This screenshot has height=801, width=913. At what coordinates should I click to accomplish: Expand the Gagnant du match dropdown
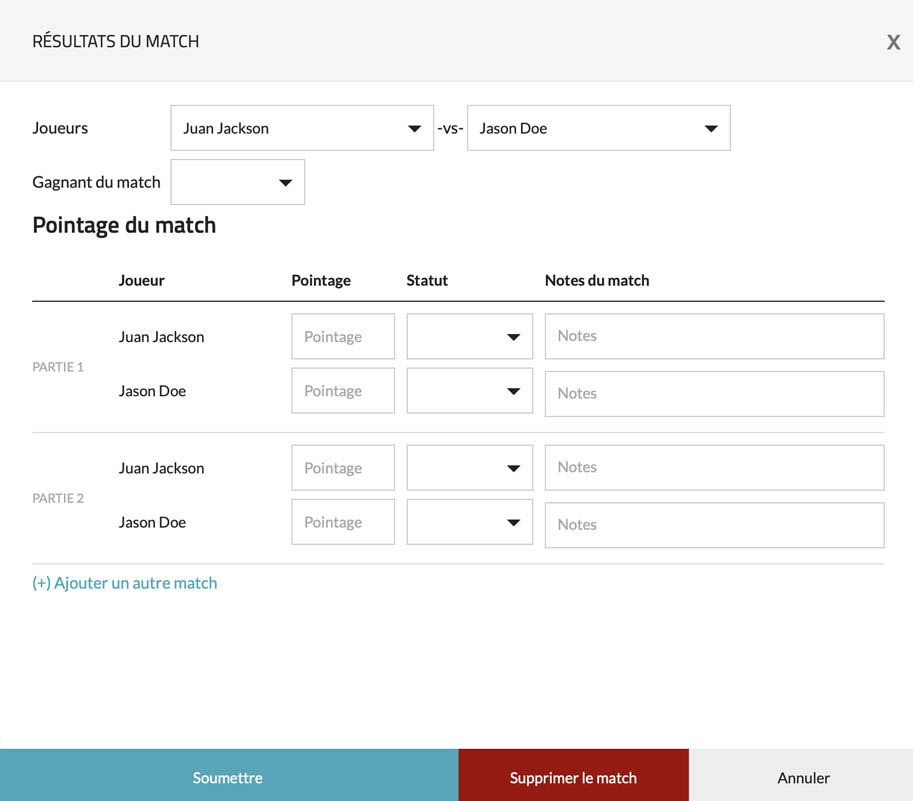(238, 182)
